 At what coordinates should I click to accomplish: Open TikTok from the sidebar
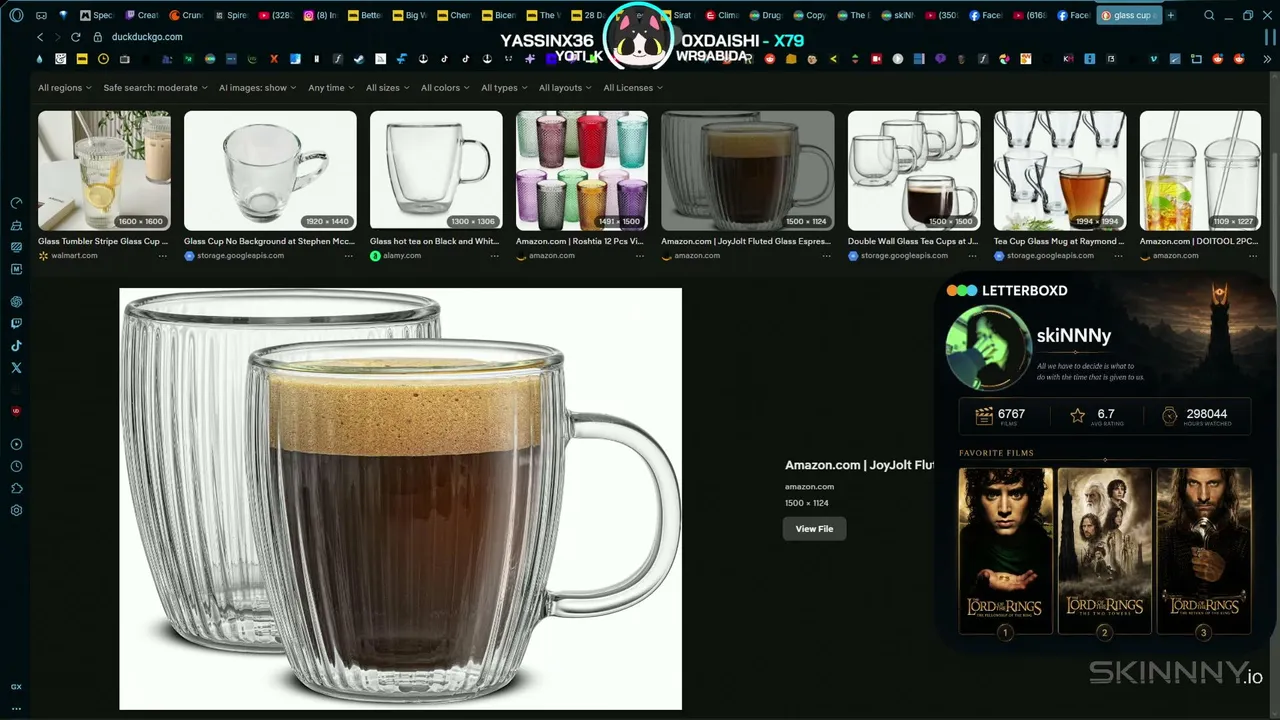[16, 346]
